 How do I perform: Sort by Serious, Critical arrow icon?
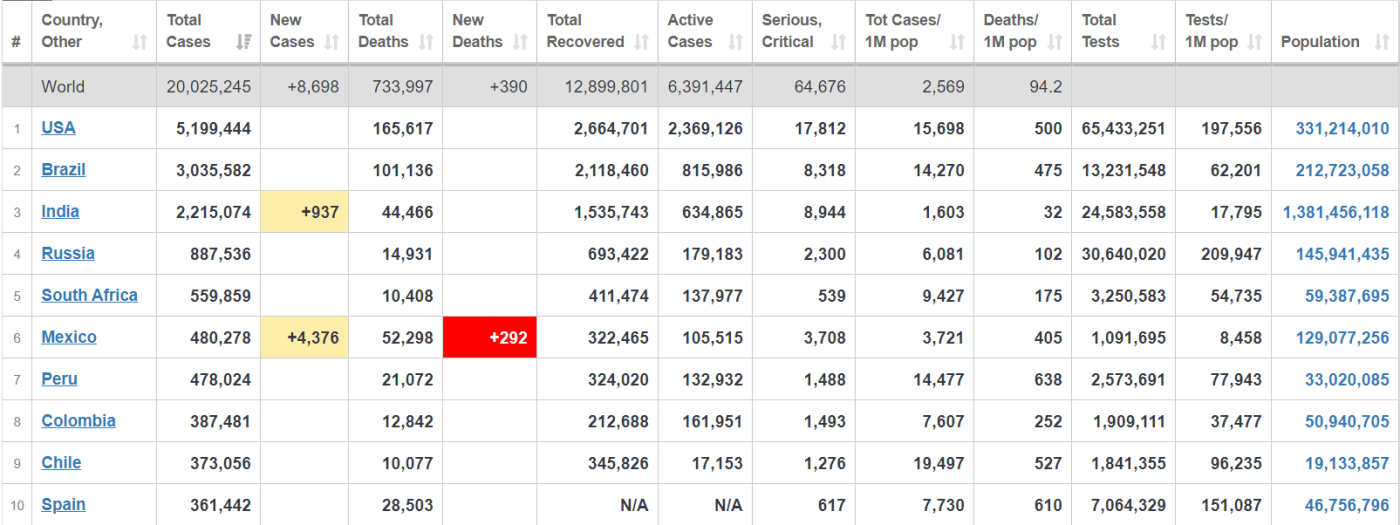pyautogui.click(x=839, y=42)
